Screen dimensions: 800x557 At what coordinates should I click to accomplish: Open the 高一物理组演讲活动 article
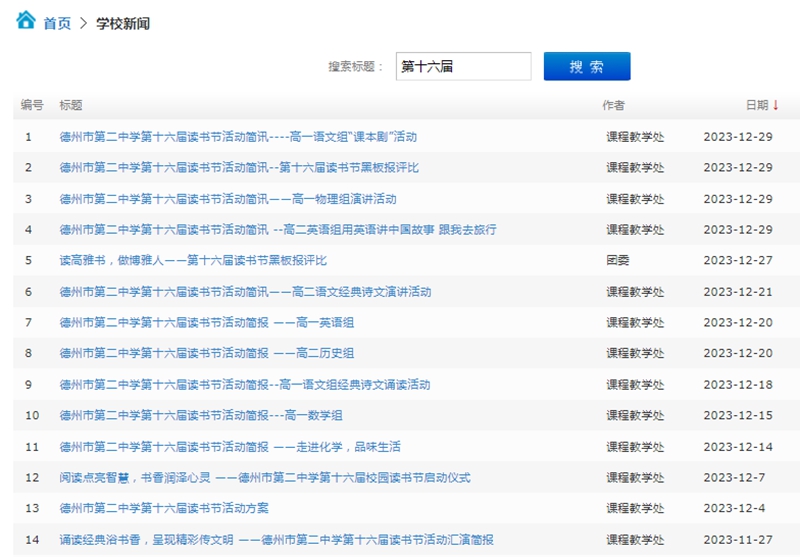click(228, 199)
